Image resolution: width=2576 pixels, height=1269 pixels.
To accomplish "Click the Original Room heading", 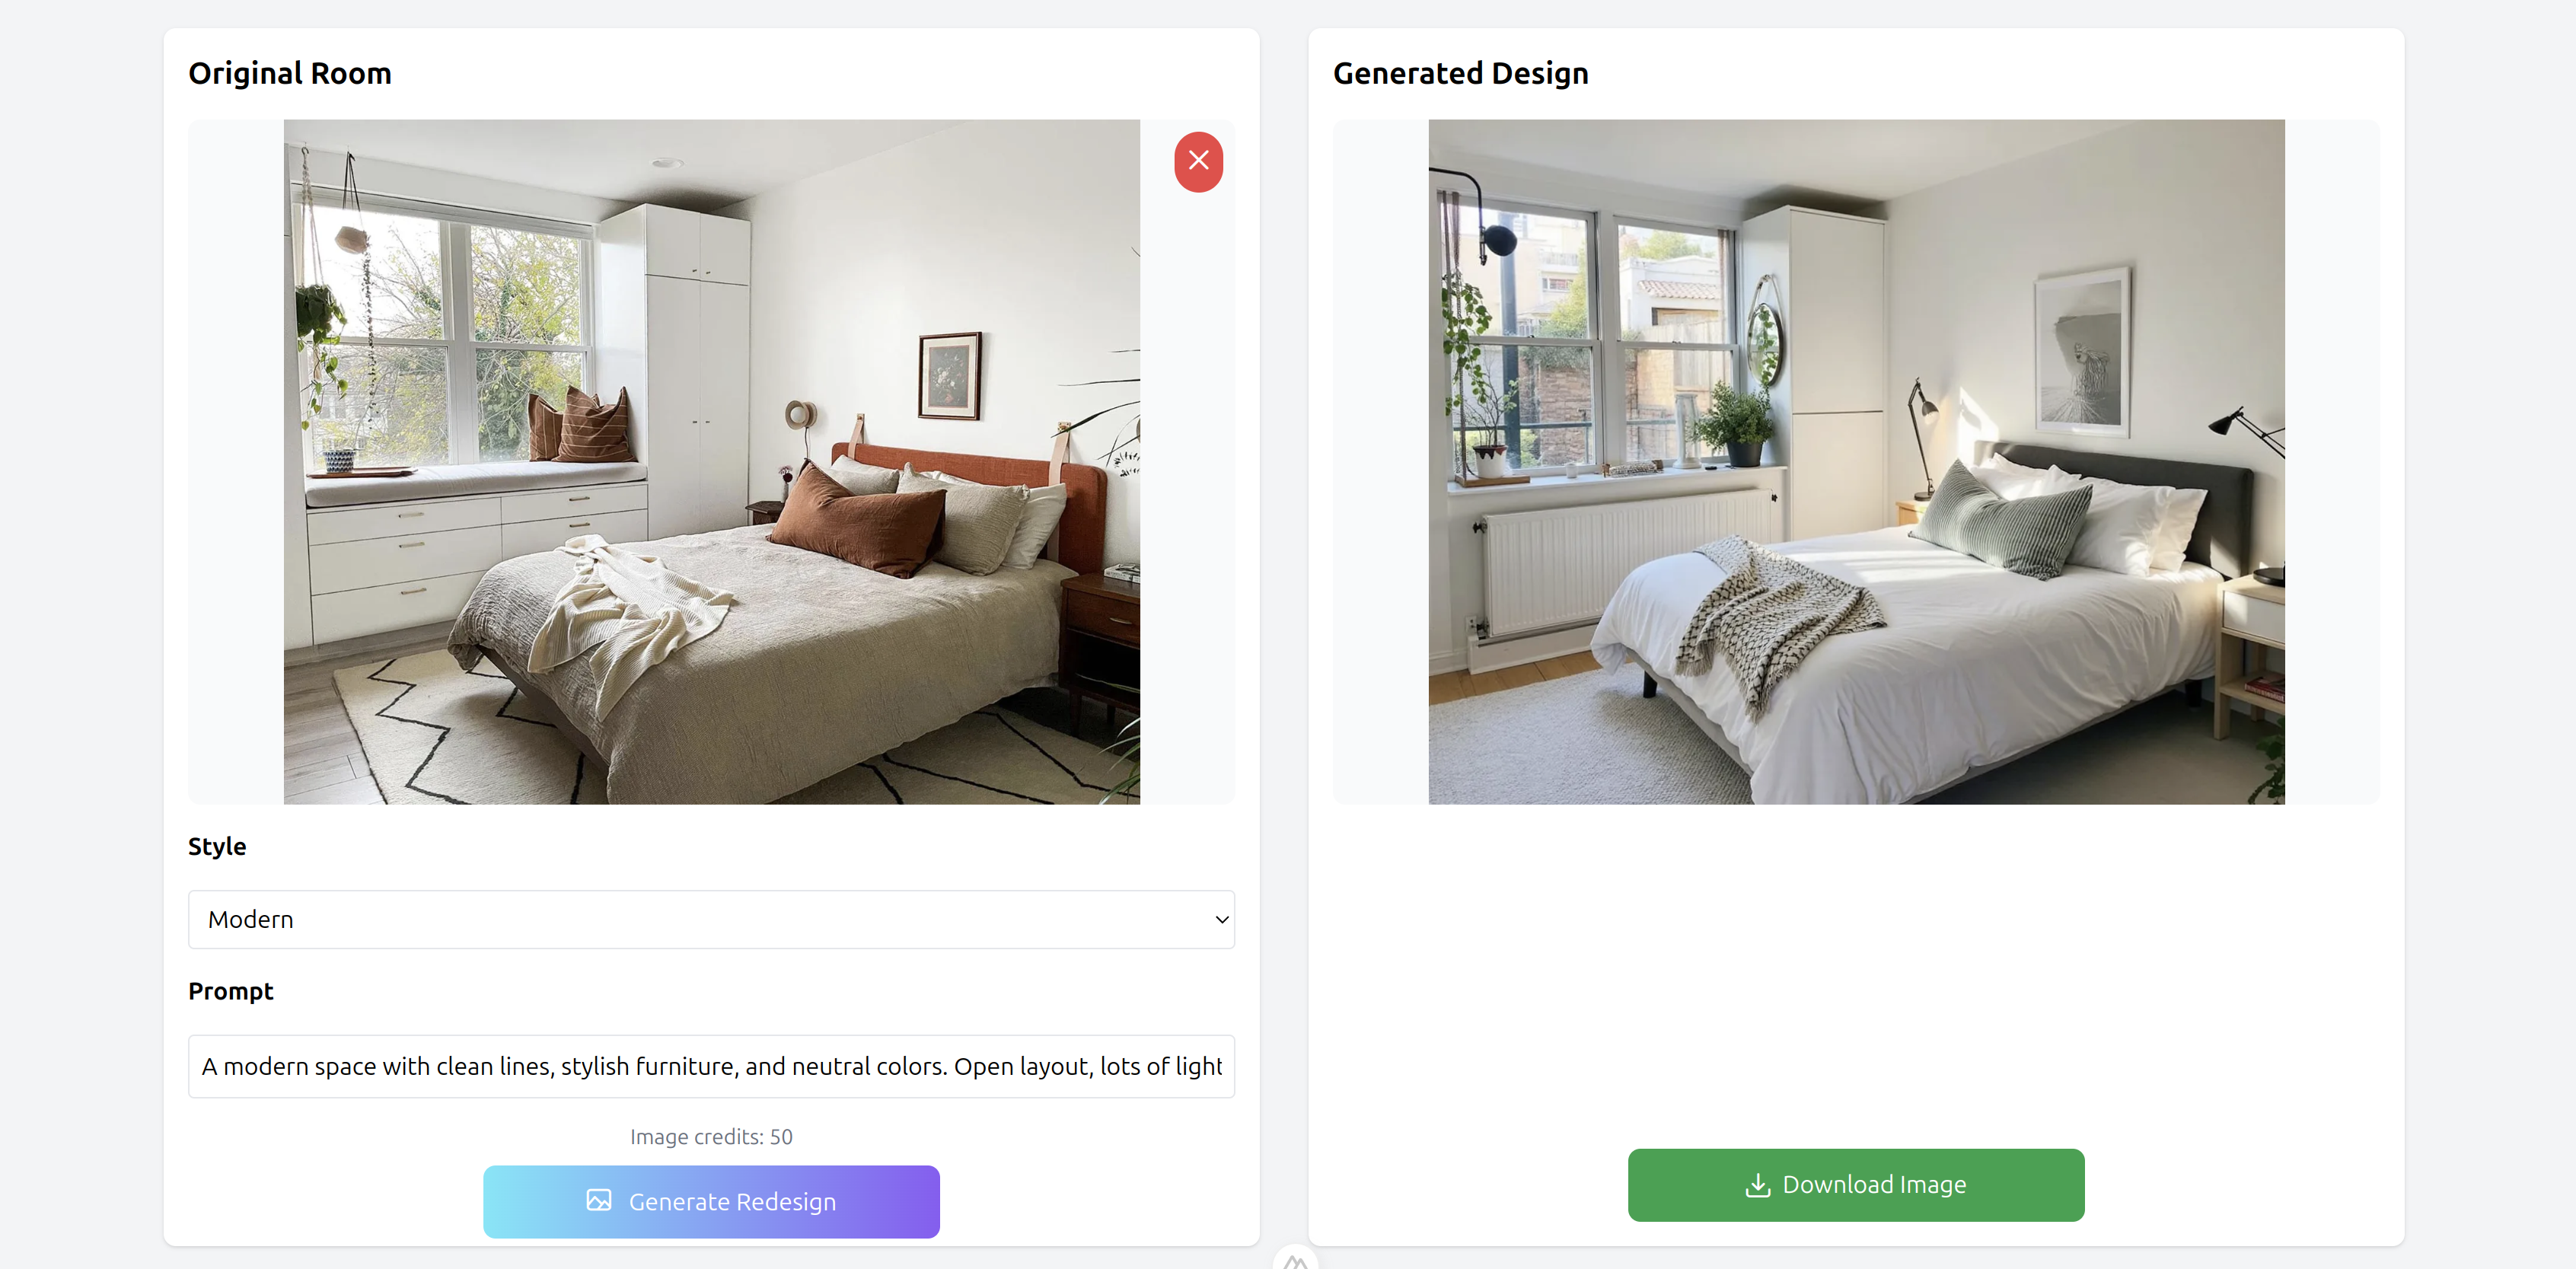I will pyautogui.click(x=290, y=74).
